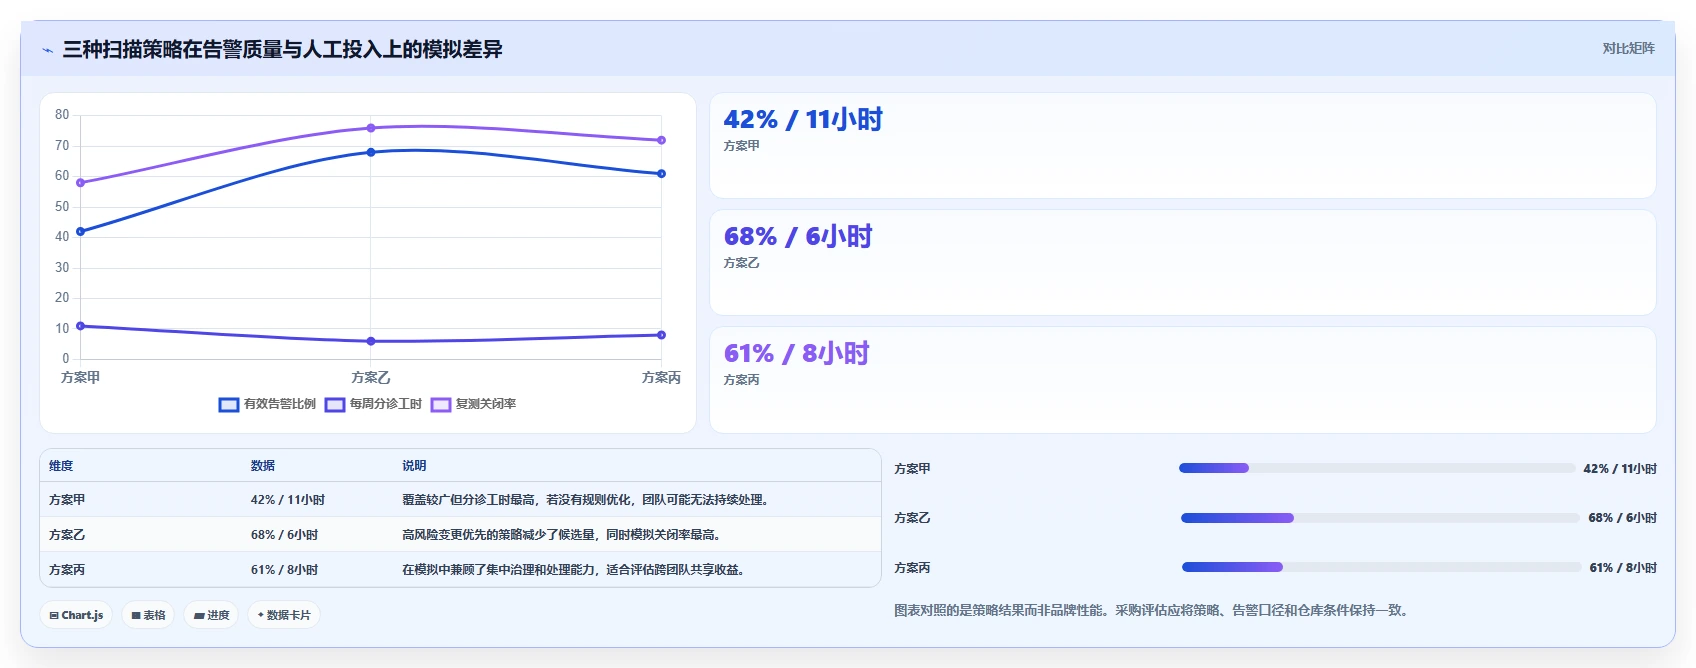Click the 方案乙 progress bar
This screenshot has width=1696, height=668.
(x=1380, y=518)
